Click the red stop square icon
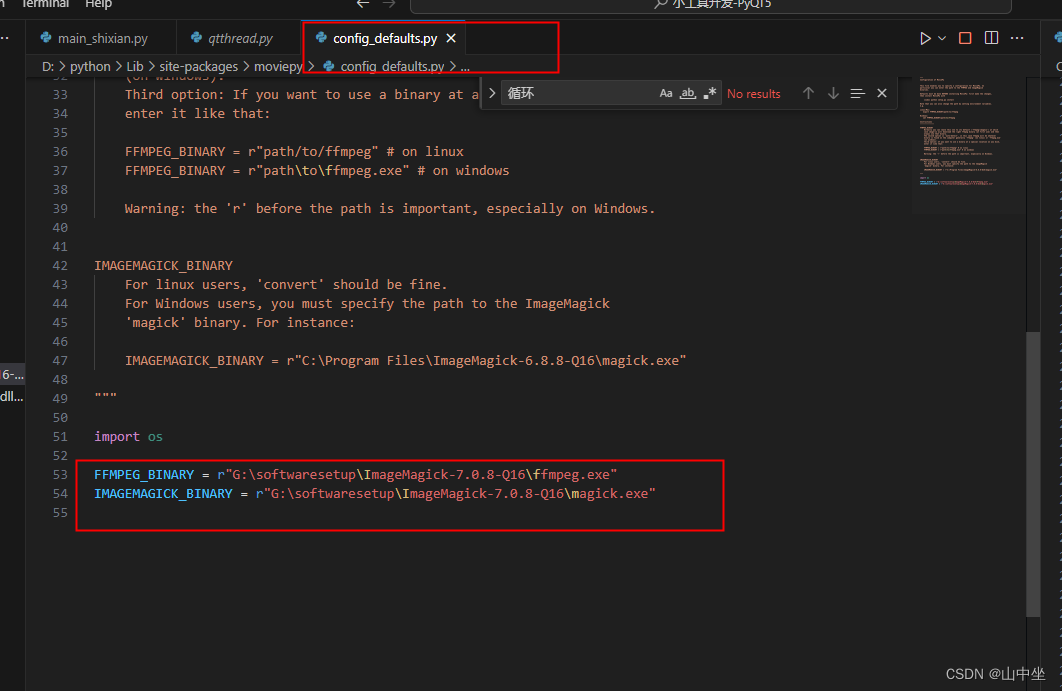1062x691 pixels. [965, 38]
